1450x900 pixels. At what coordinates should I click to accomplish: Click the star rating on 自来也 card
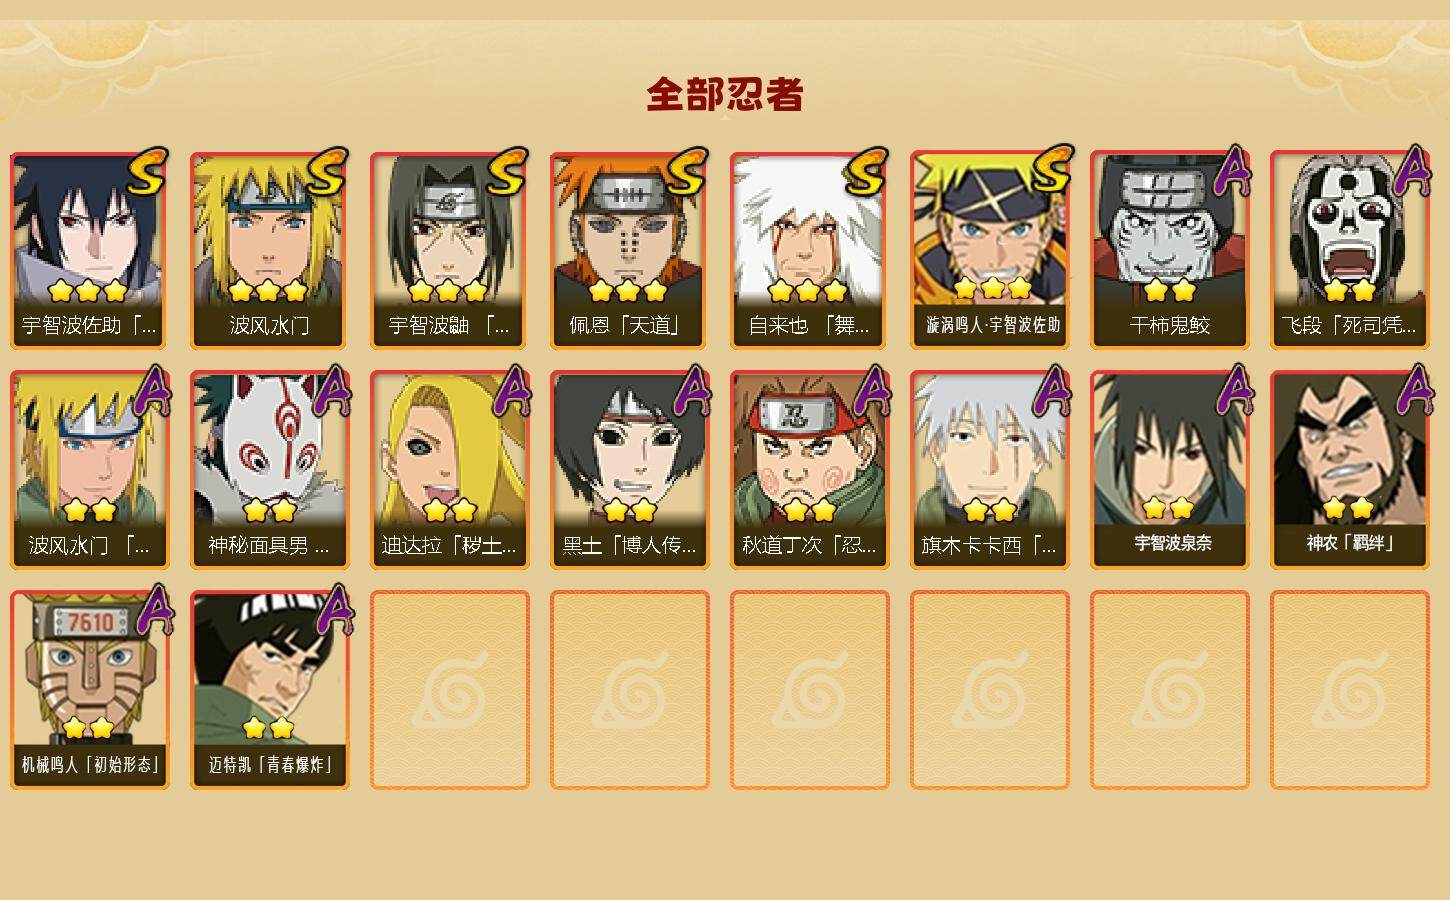808,291
